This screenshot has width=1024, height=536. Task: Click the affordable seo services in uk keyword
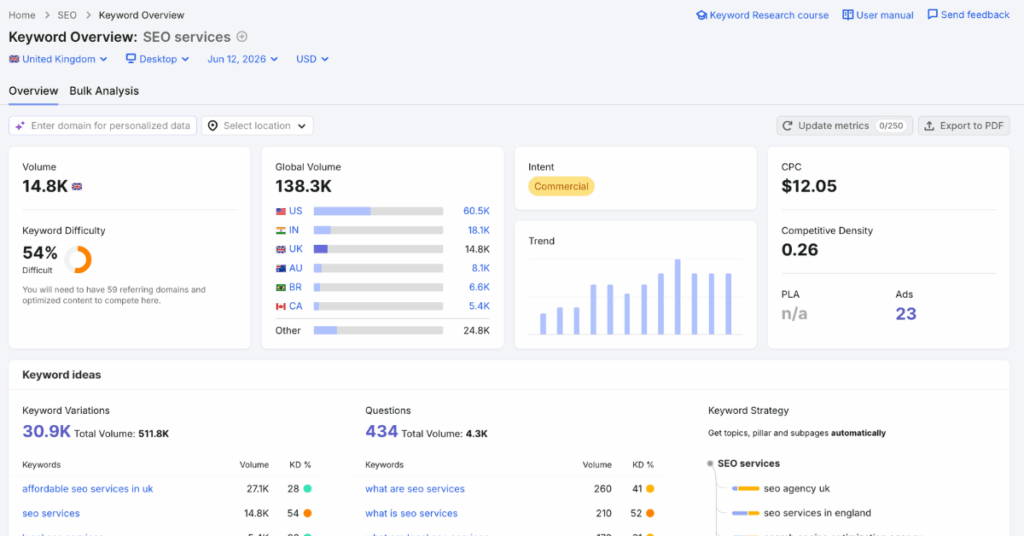[88, 488]
